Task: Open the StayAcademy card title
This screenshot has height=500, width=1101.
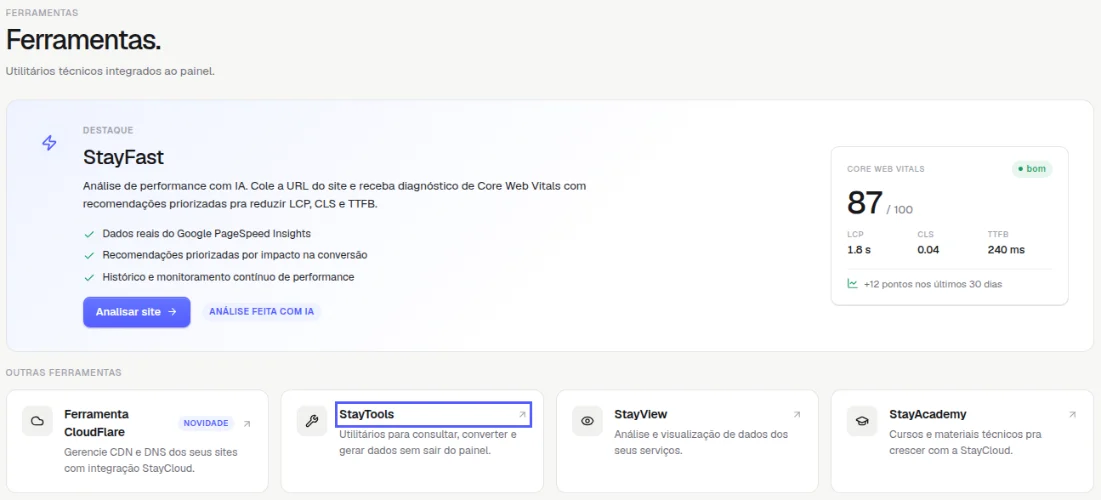Action: click(x=928, y=414)
